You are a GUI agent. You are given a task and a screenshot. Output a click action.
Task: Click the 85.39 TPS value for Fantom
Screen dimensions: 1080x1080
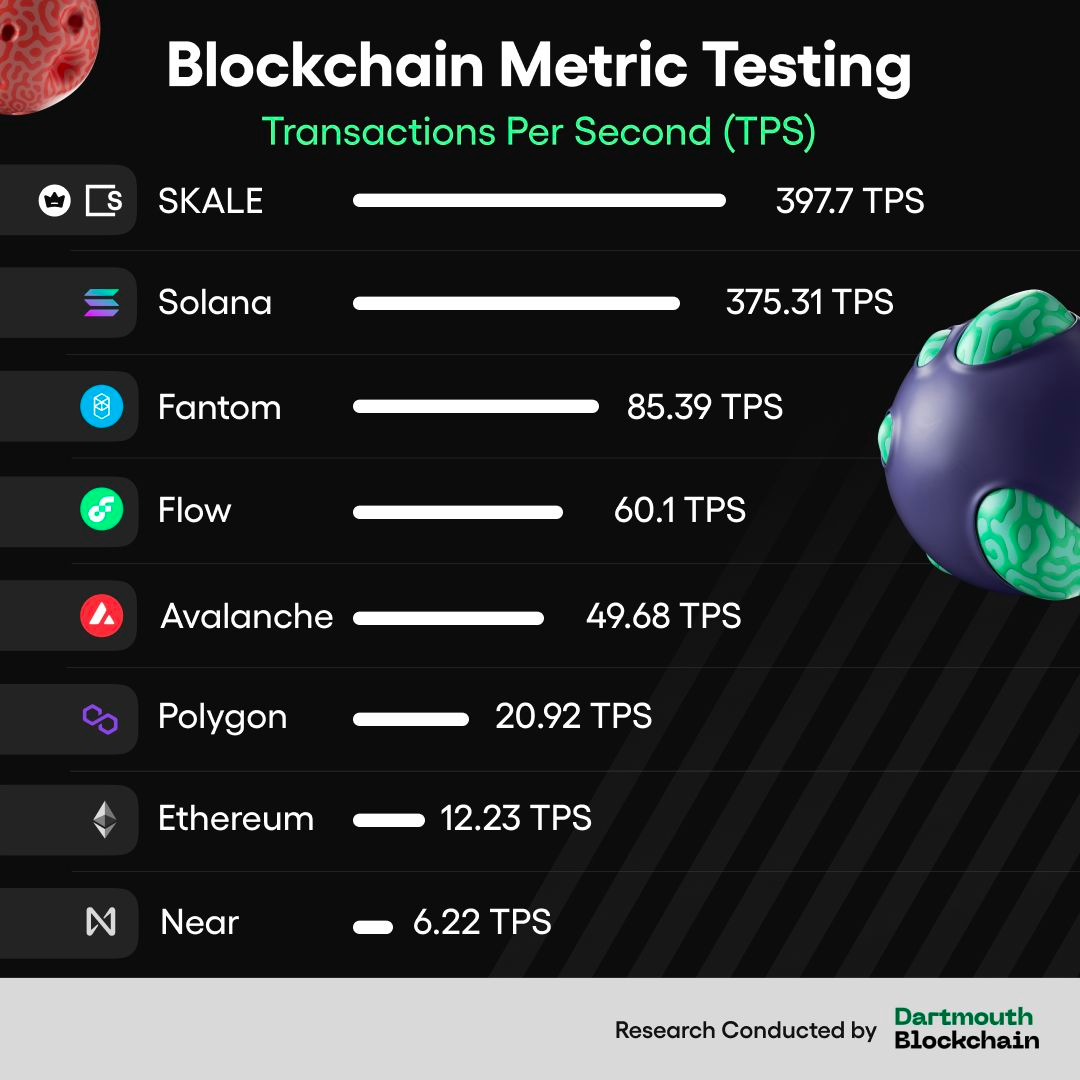705,406
